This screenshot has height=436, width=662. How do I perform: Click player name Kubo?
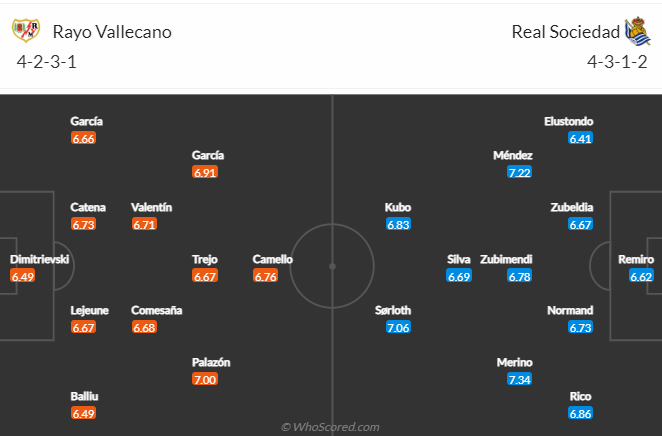click(398, 207)
